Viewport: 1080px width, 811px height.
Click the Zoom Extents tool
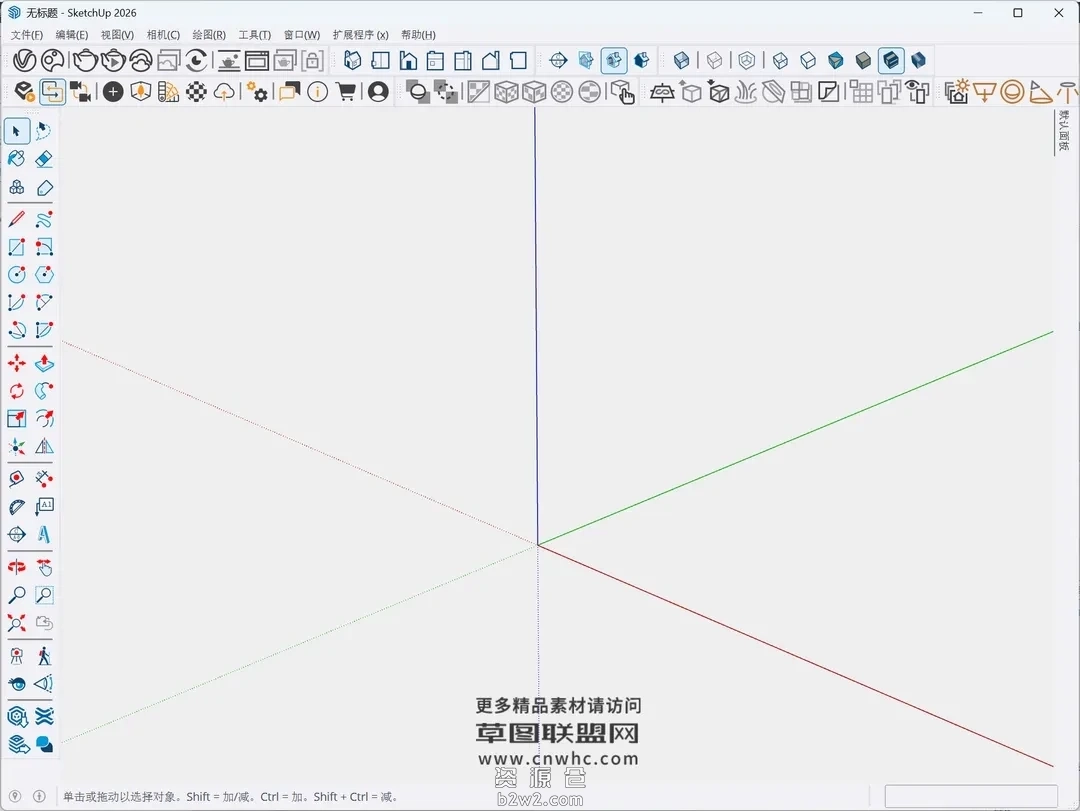tap(17, 623)
